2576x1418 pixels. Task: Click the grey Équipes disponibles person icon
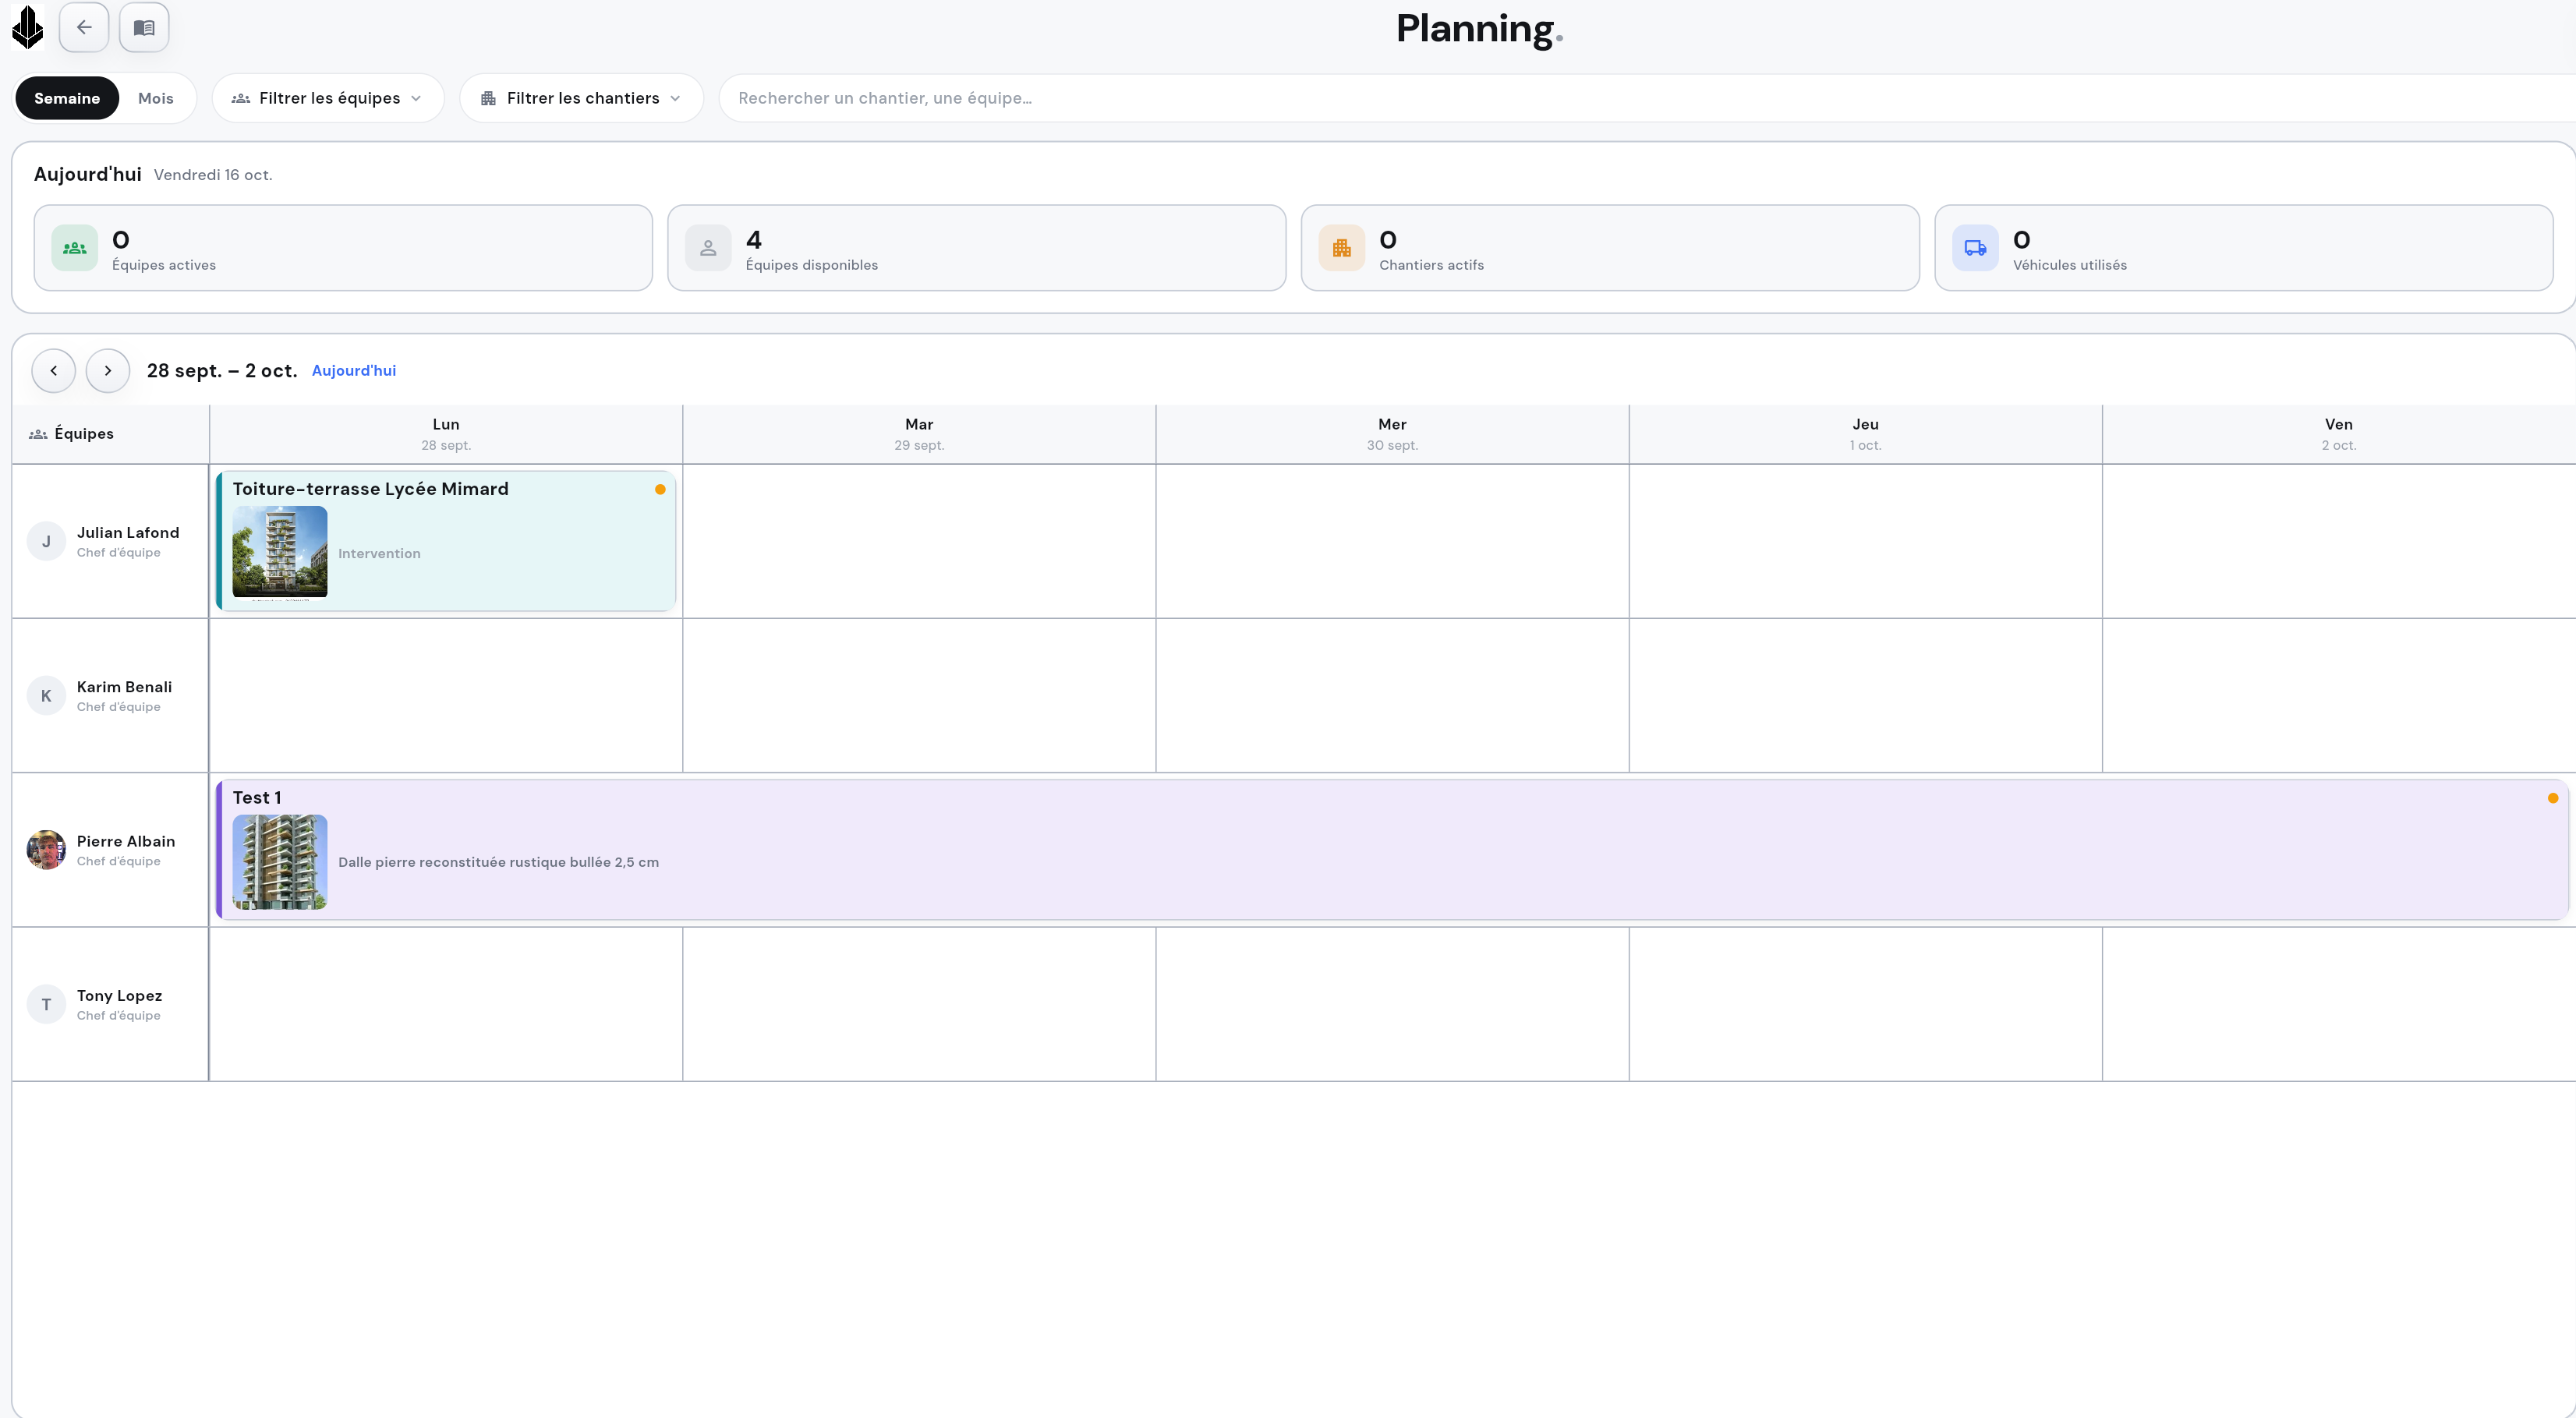point(708,248)
